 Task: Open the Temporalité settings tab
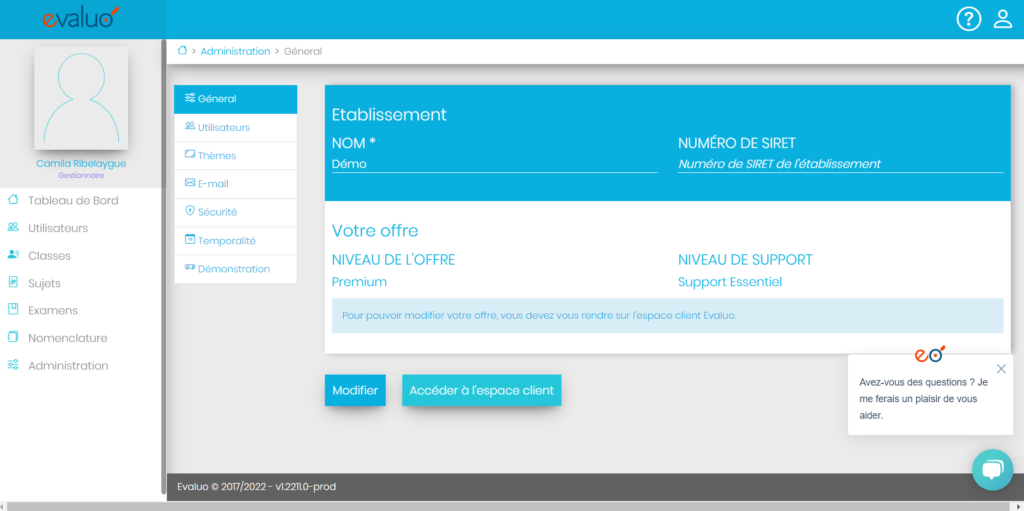[235, 241]
